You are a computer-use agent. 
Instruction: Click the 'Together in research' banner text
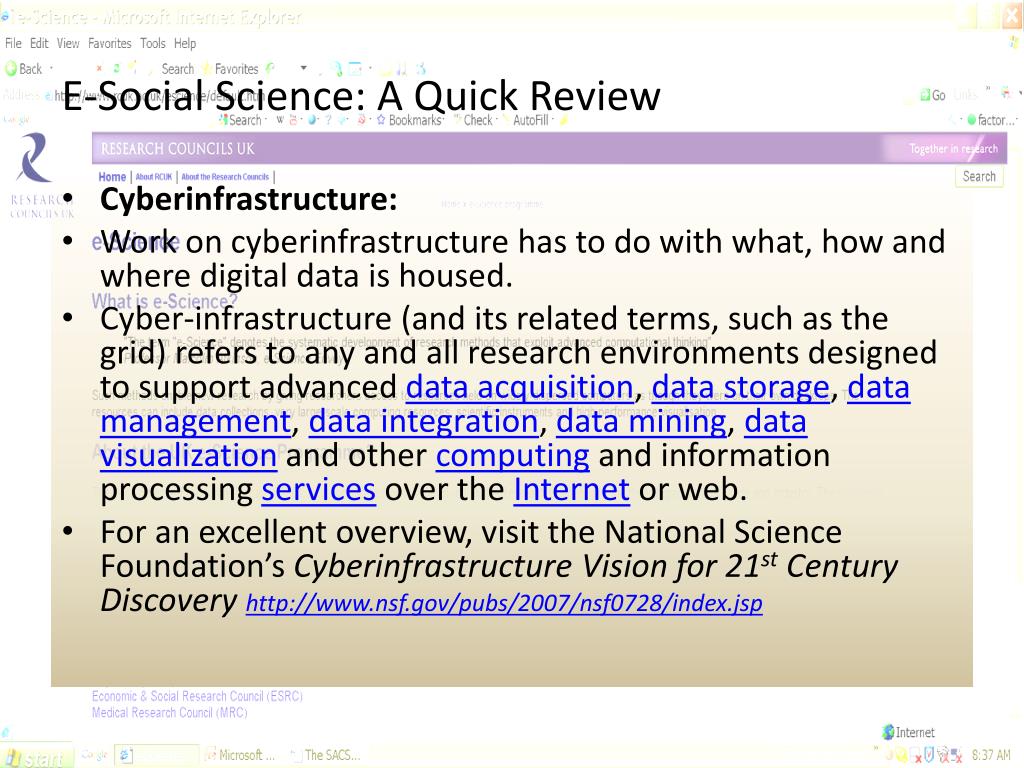coord(953,149)
